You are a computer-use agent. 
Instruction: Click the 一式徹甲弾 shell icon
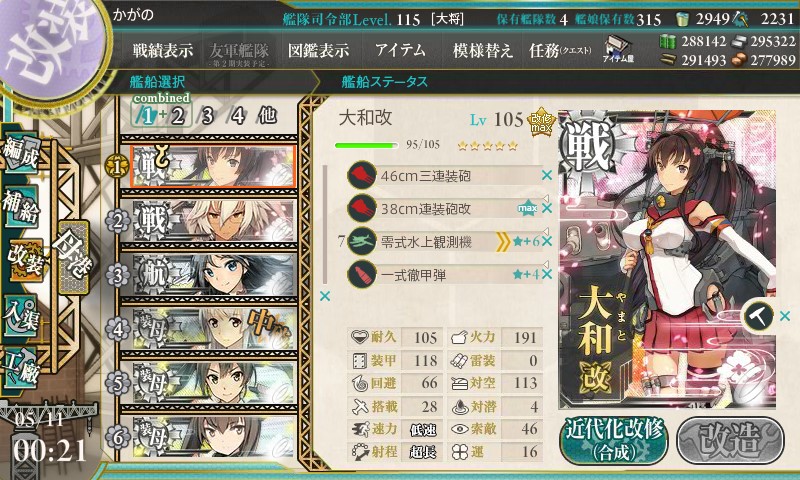point(362,274)
